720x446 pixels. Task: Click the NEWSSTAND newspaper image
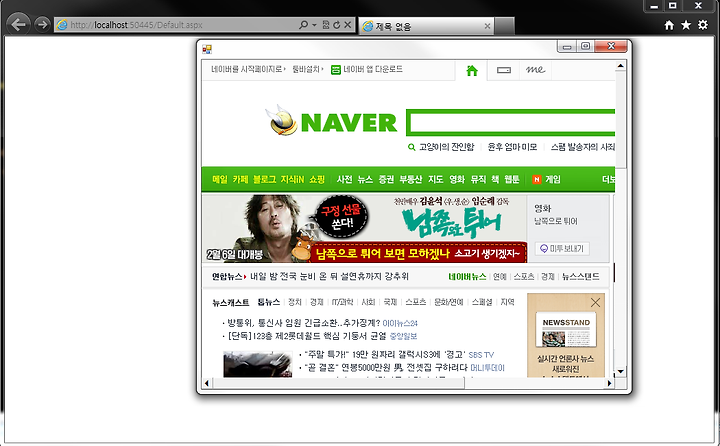(566, 331)
